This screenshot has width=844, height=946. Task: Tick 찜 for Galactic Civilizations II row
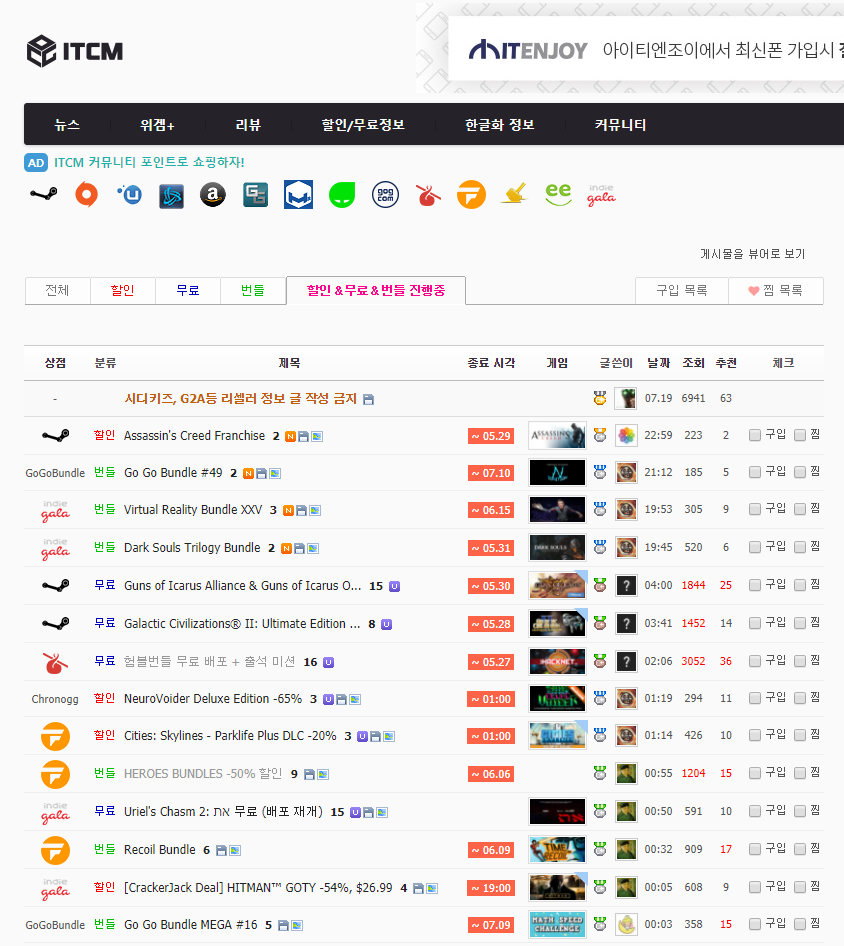(800, 623)
